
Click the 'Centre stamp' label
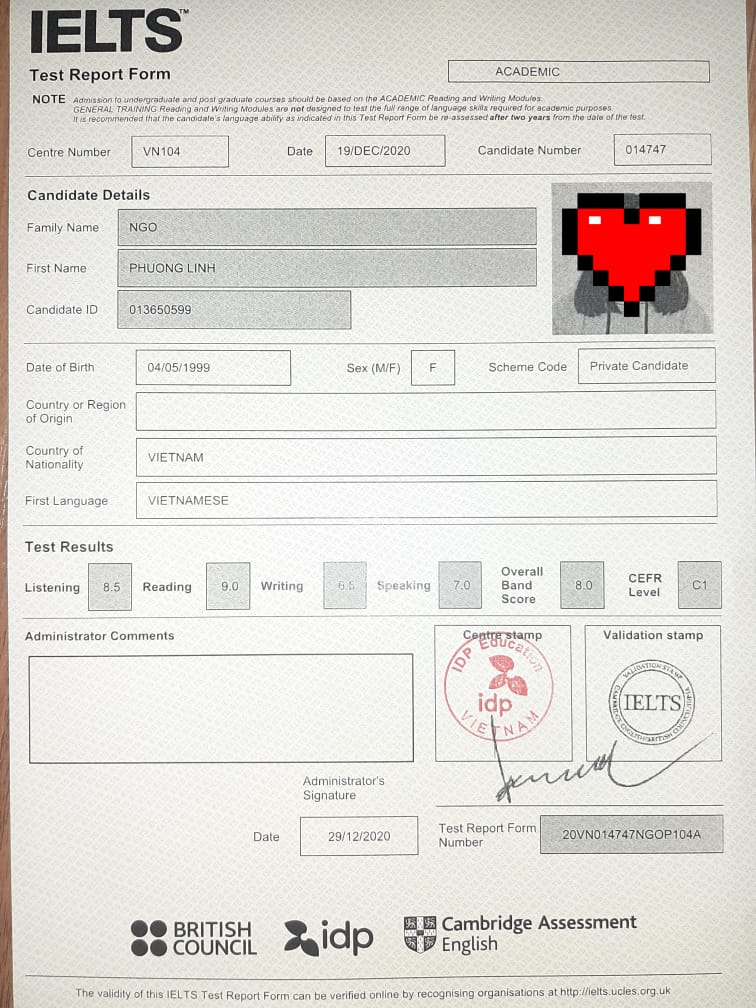[x=503, y=635]
